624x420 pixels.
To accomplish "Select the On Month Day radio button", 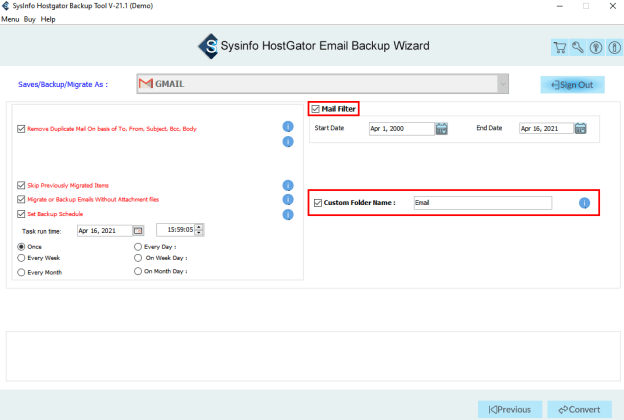I will click(138, 271).
